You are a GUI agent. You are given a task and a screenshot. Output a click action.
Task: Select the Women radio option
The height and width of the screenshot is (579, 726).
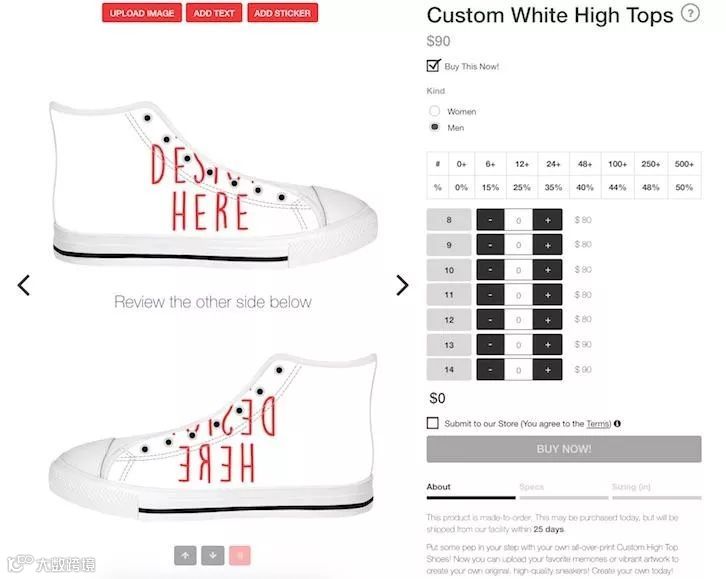(x=434, y=111)
